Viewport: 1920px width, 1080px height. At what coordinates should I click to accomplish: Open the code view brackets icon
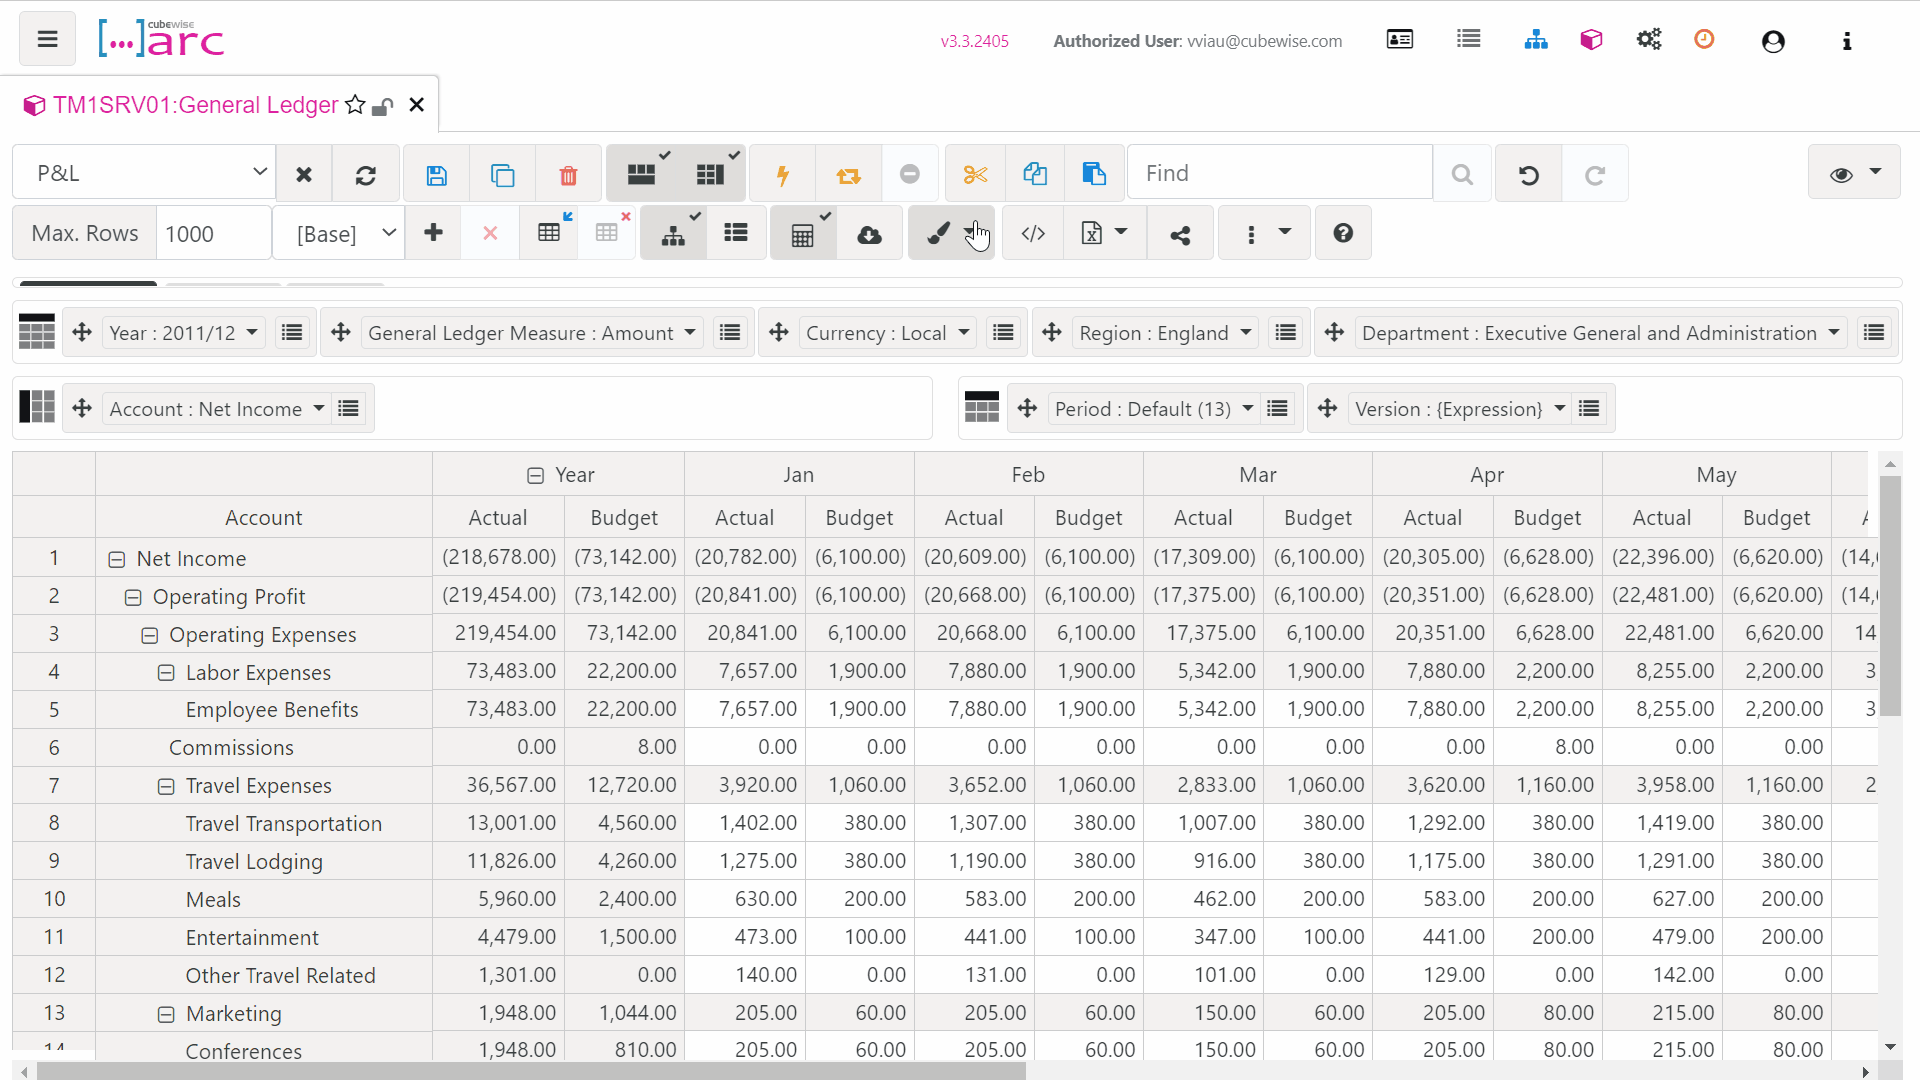(x=1033, y=234)
